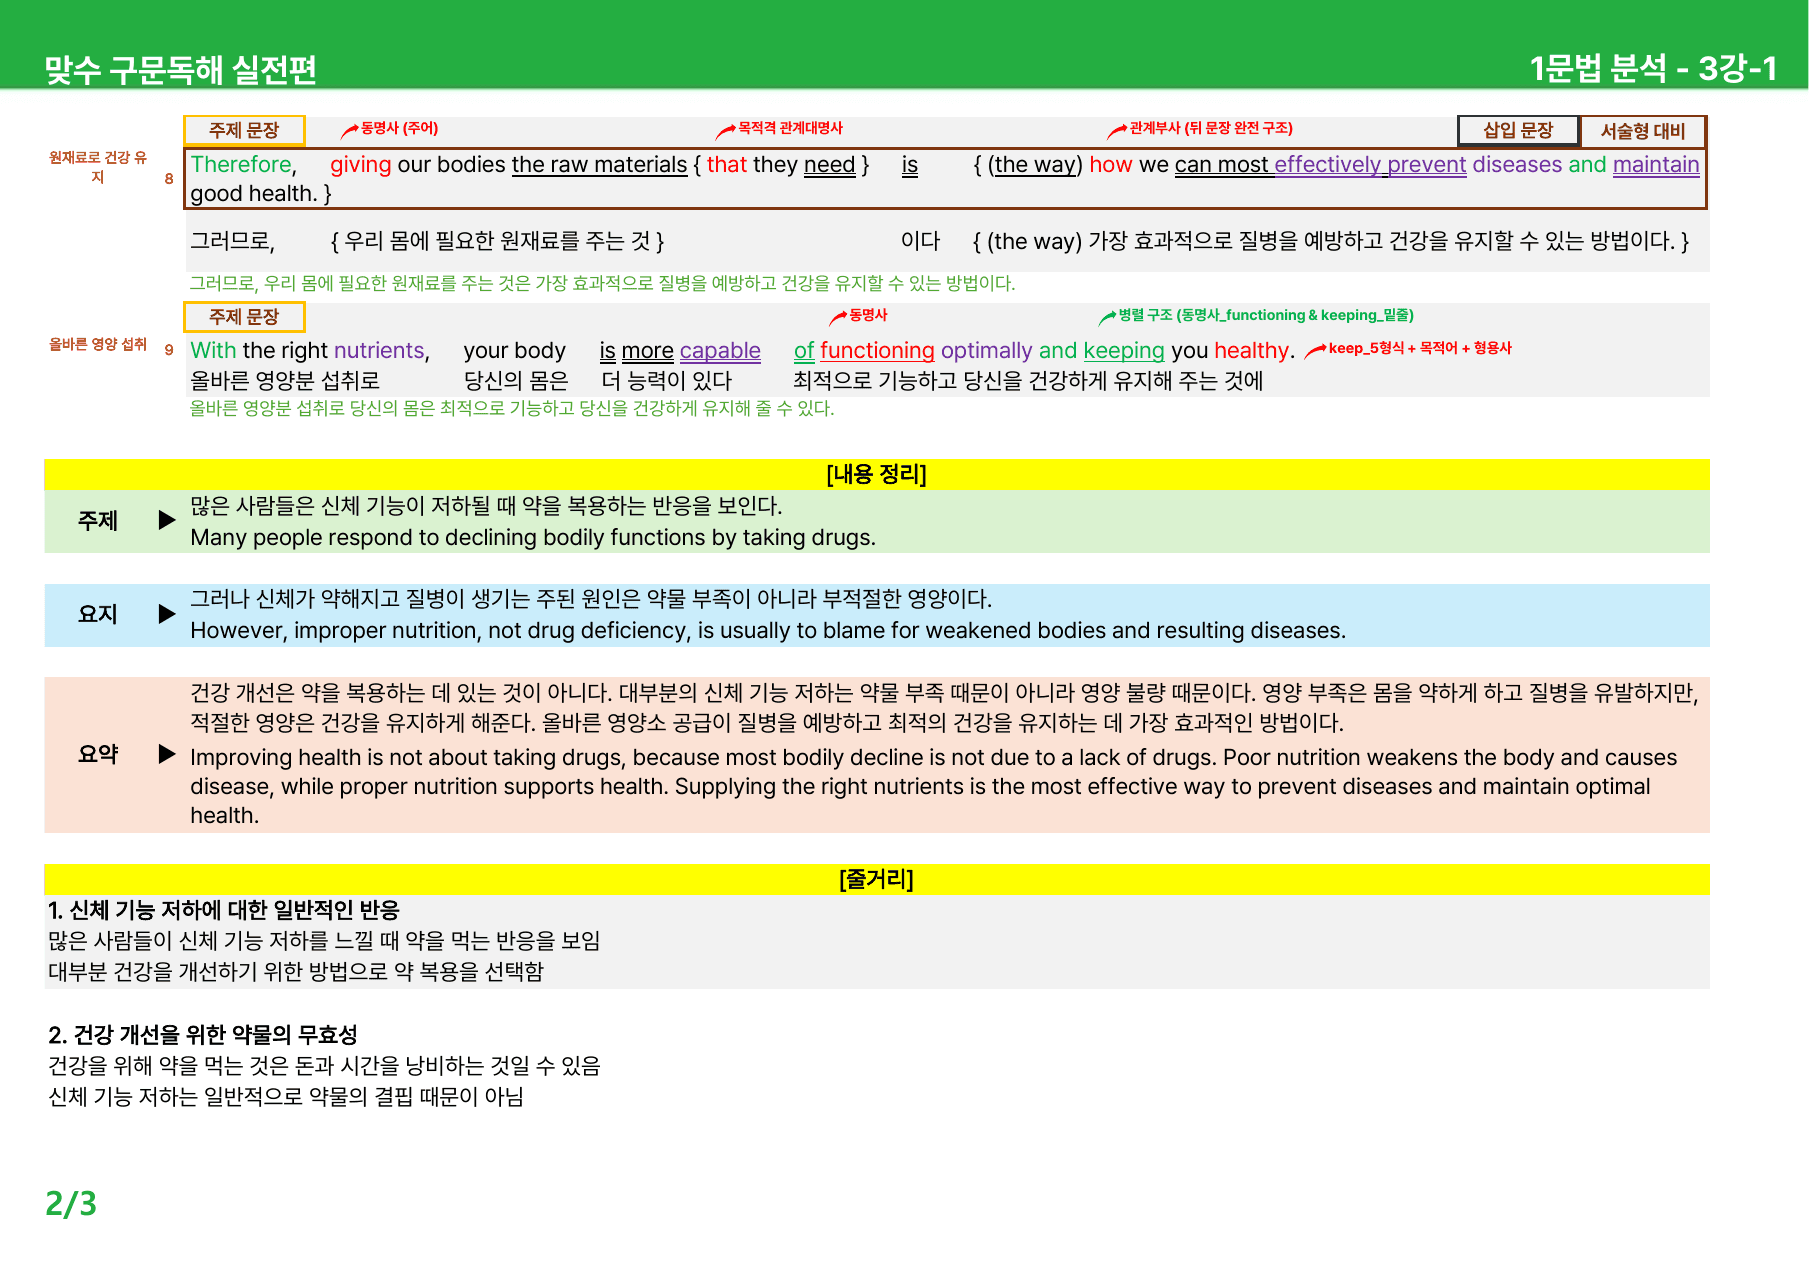
Task: Click the red word 'how' in sentence 8
Action: [x=1111, y=164]
